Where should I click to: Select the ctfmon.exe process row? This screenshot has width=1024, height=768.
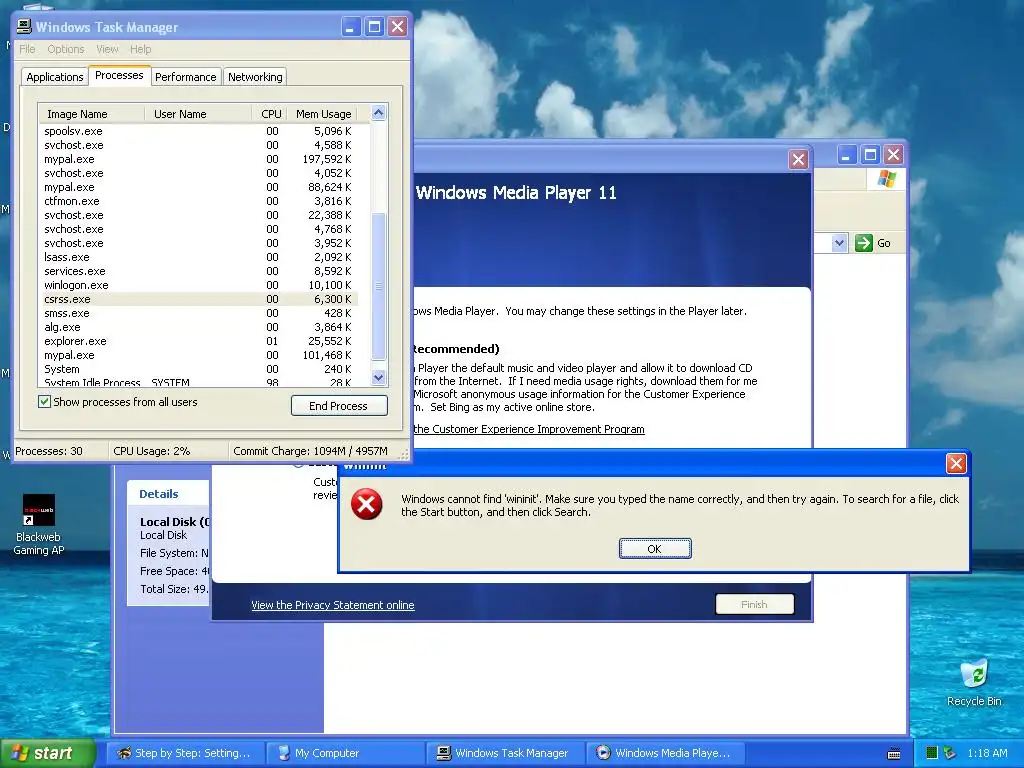199,201
